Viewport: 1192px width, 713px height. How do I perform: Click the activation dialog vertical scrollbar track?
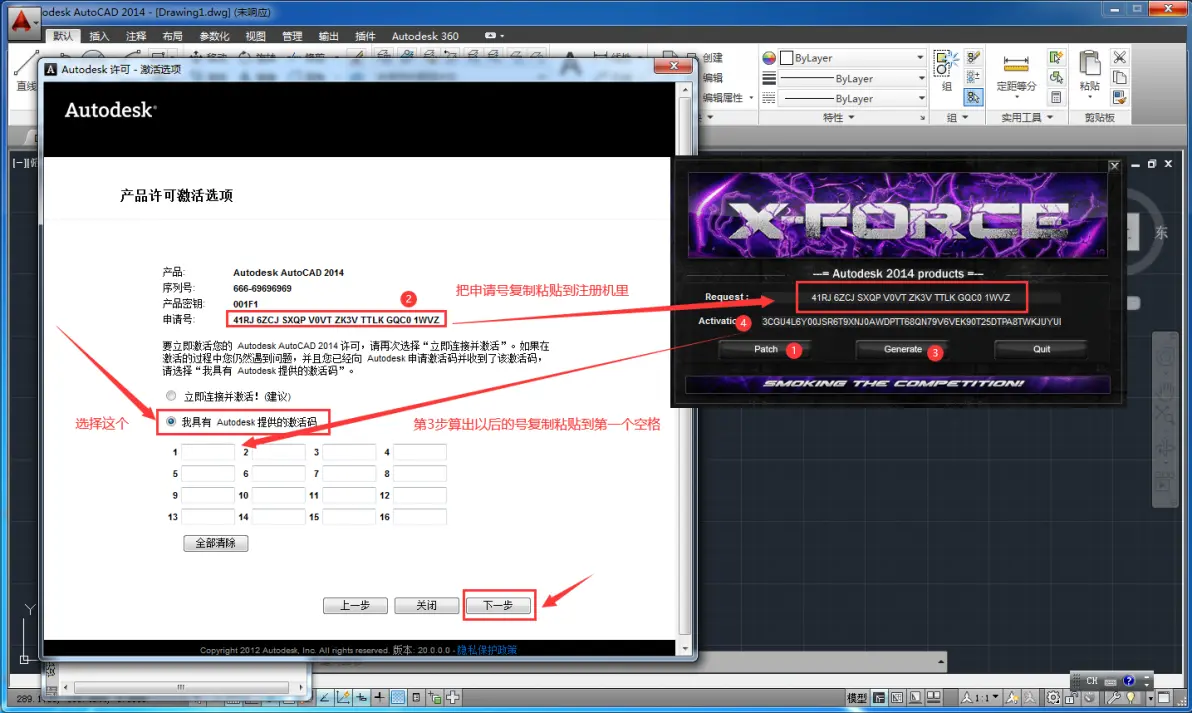[x=684, y=369]
